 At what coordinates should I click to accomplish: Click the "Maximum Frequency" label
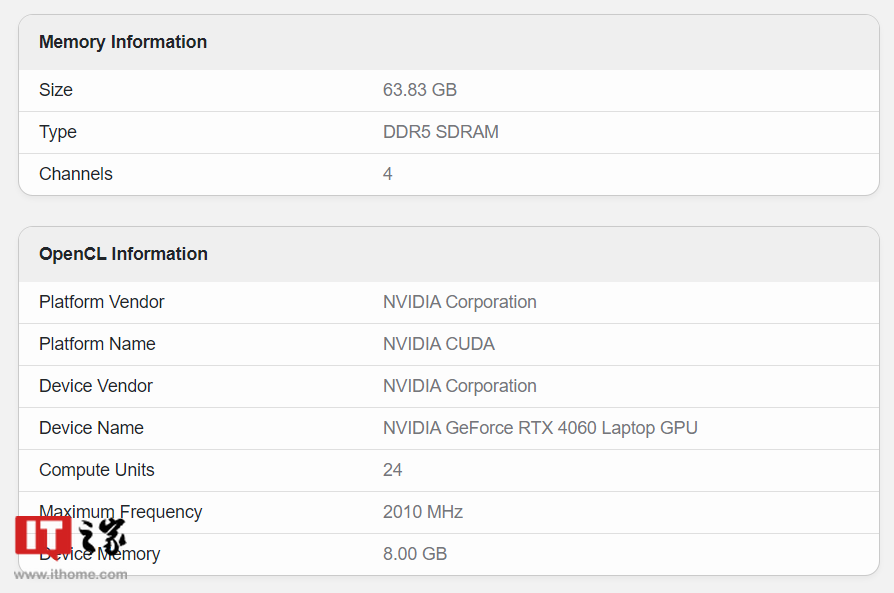120,512
